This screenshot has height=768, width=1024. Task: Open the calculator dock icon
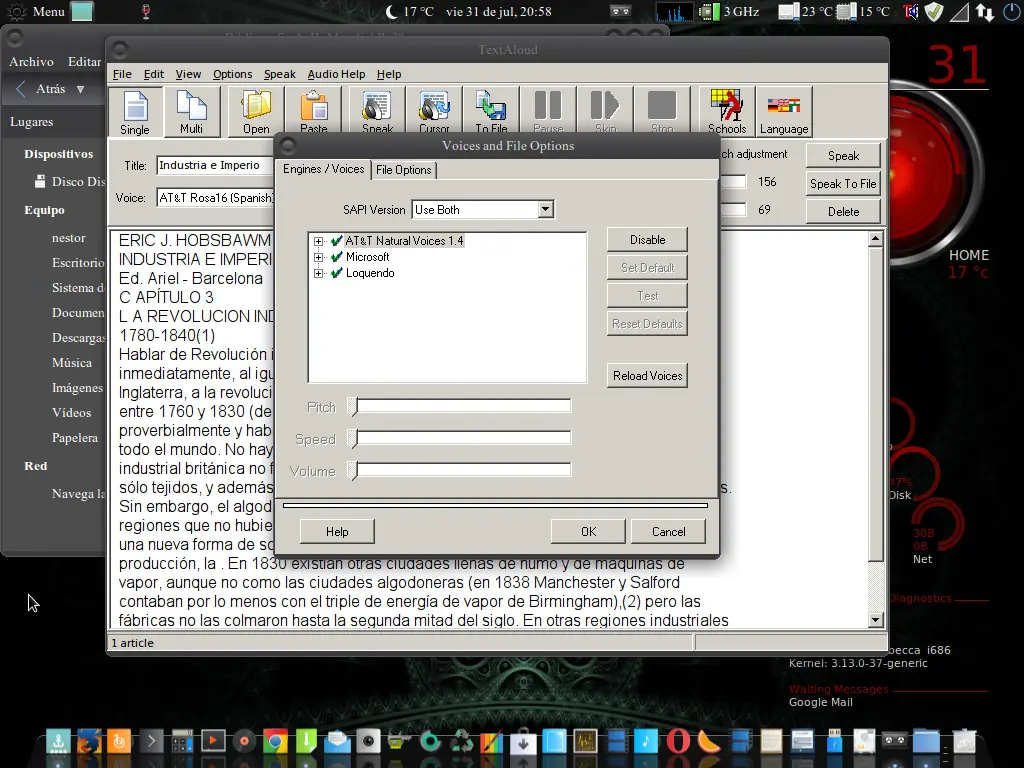coord(182,741)
